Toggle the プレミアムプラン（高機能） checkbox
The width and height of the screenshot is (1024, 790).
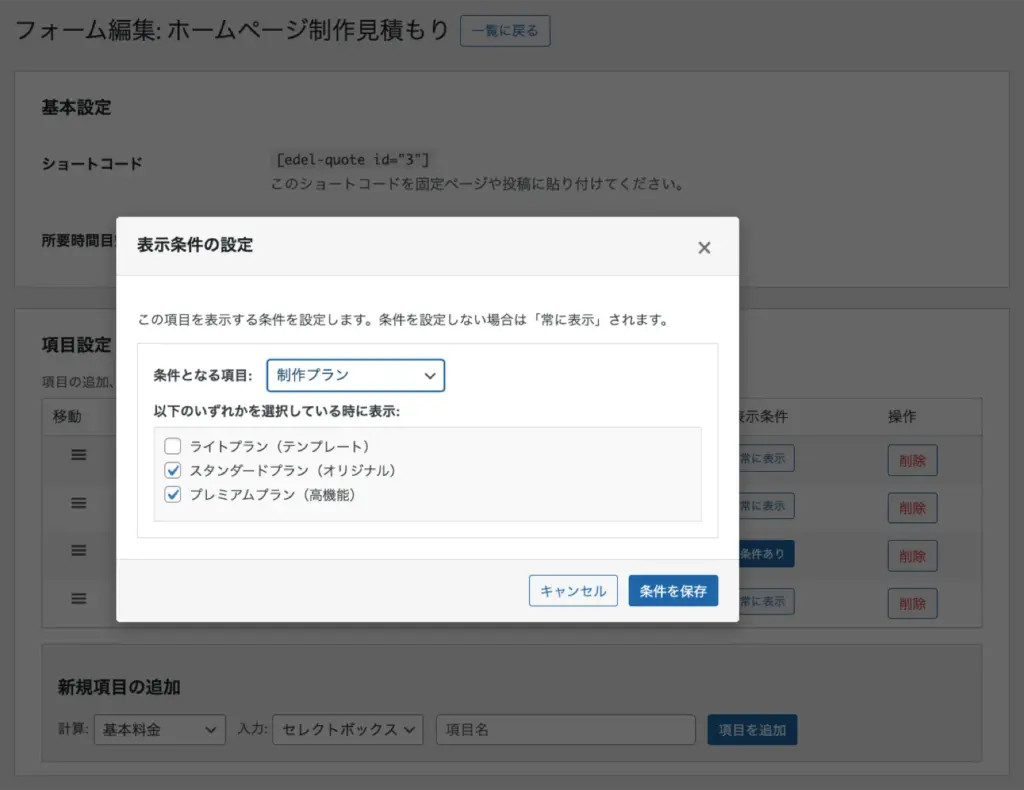[x=173, y=494]
